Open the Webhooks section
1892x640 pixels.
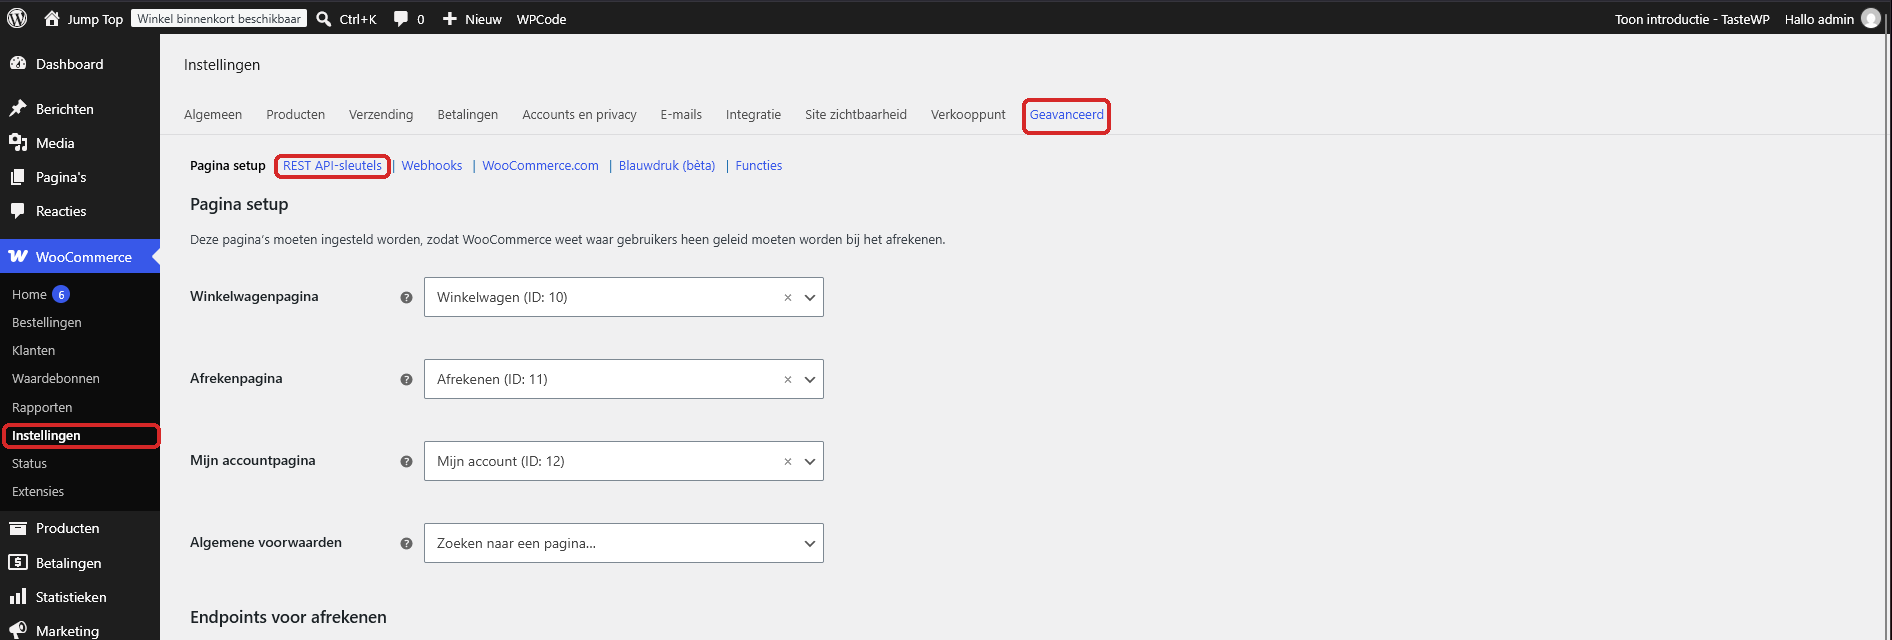[432, 165]
